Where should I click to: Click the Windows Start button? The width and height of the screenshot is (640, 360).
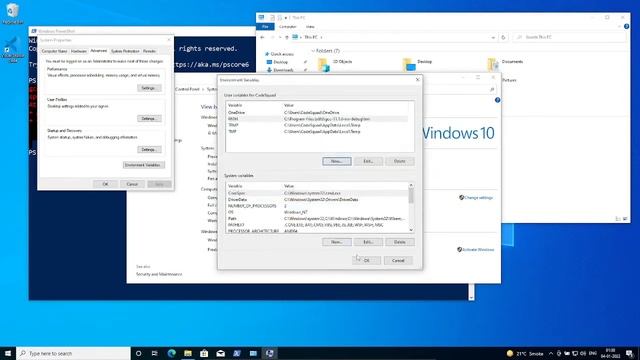(8, 353)
